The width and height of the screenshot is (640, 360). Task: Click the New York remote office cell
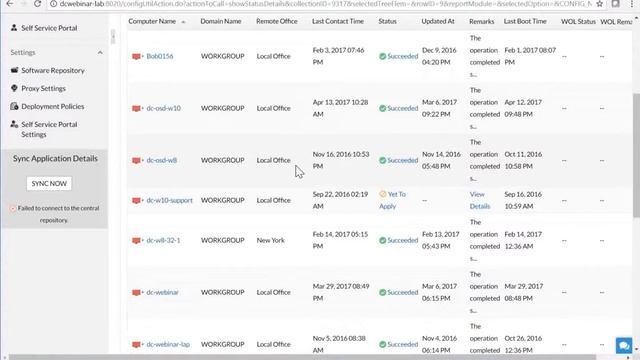[x=270, y=240]
